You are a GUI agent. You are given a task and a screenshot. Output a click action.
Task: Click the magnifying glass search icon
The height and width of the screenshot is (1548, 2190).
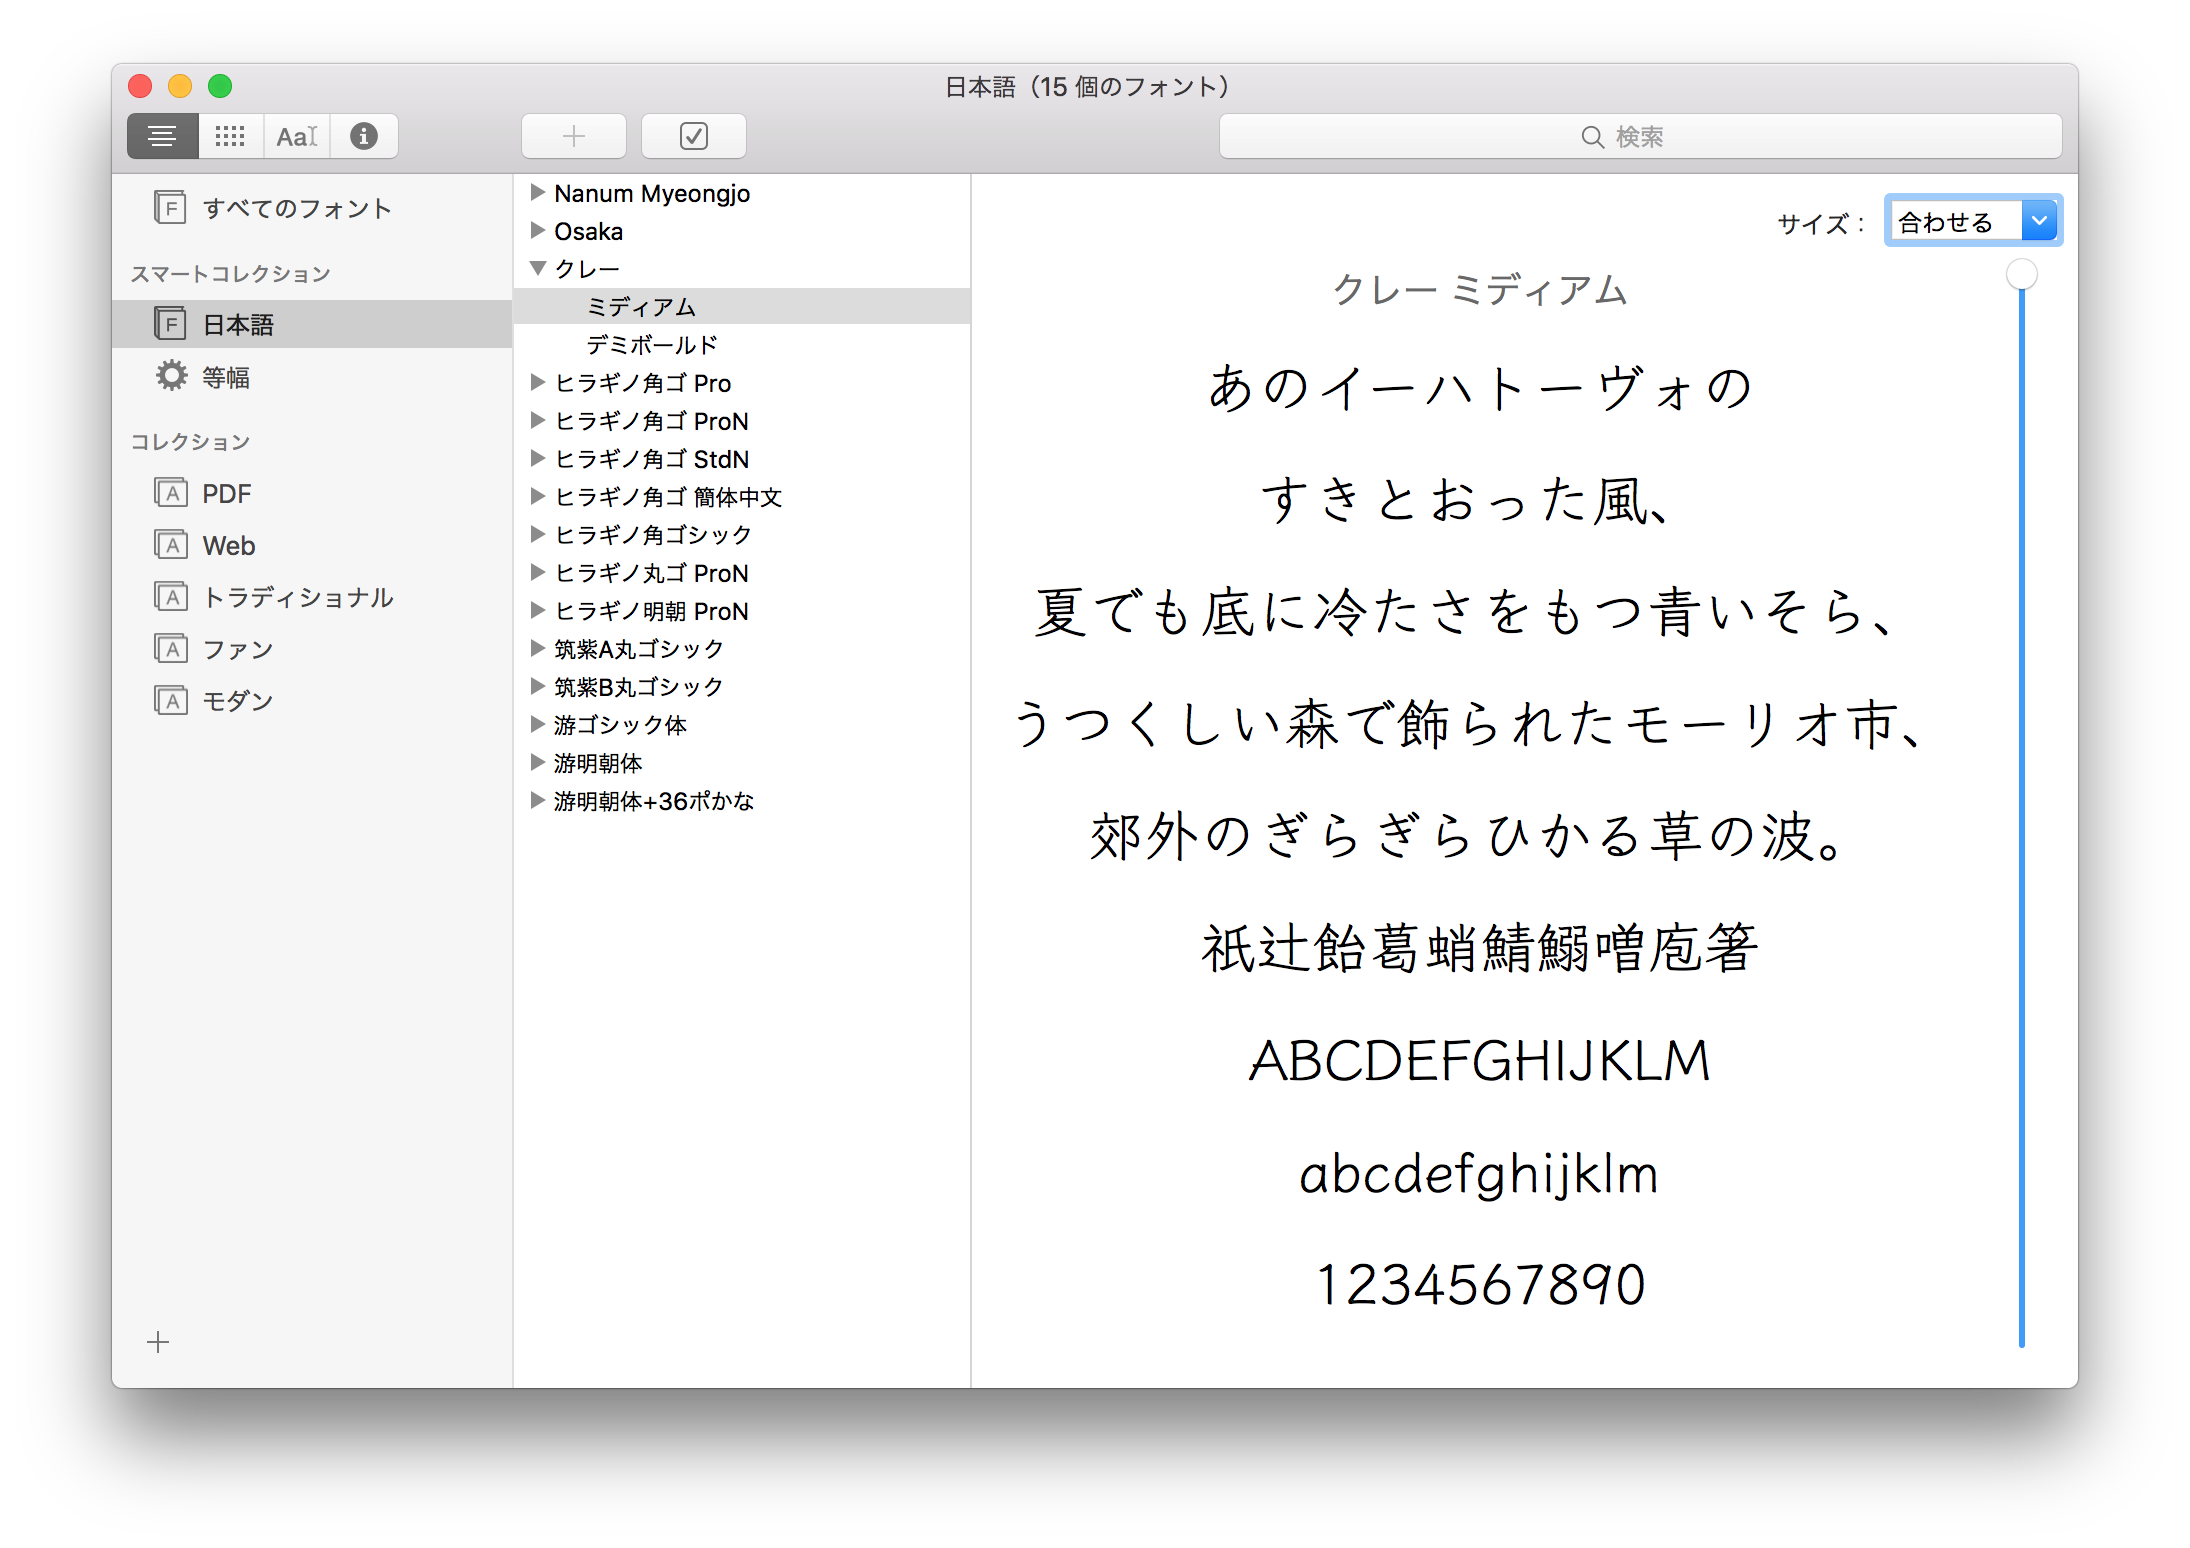pyautogui.click(x=1592, y=137)
